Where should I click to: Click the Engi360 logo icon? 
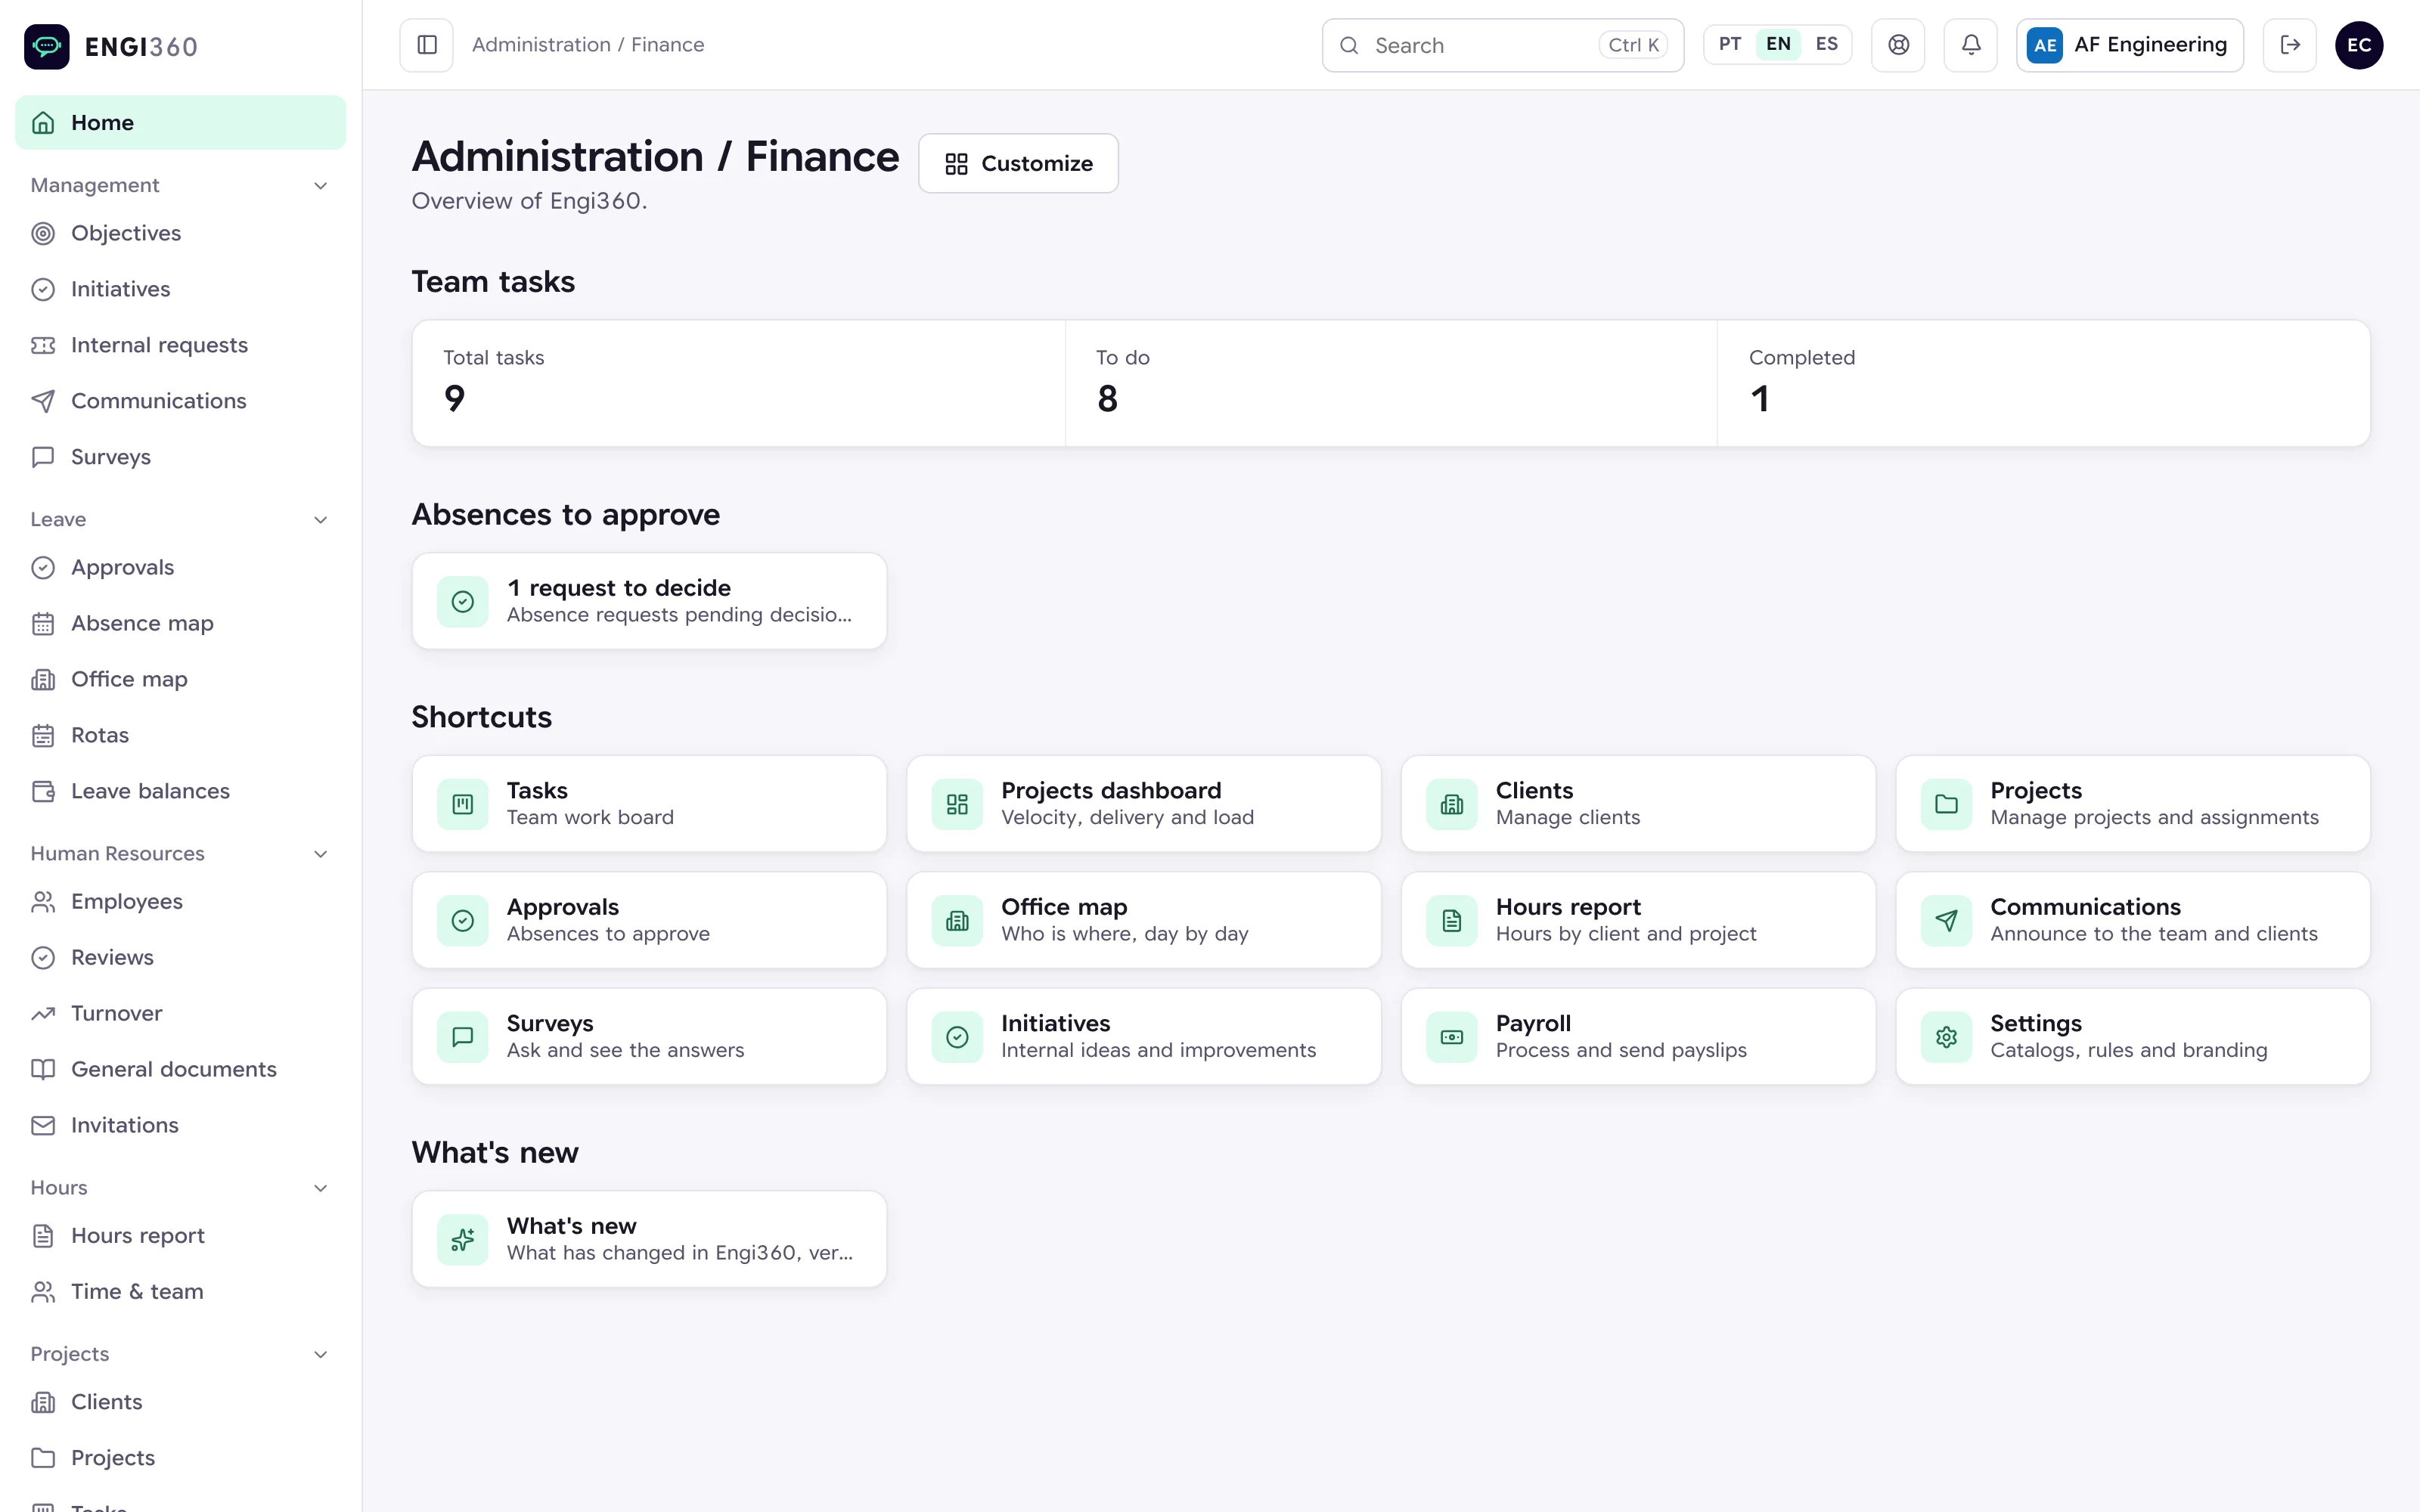pos(46,46)
